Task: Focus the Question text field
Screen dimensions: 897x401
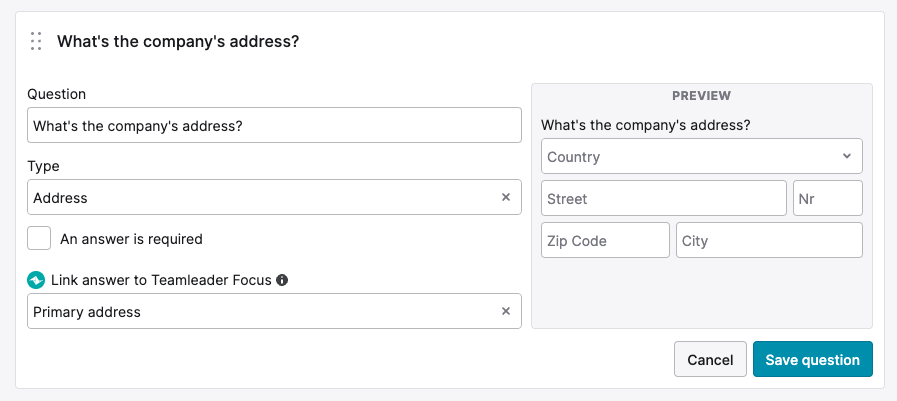Action: tap(274, 125)
